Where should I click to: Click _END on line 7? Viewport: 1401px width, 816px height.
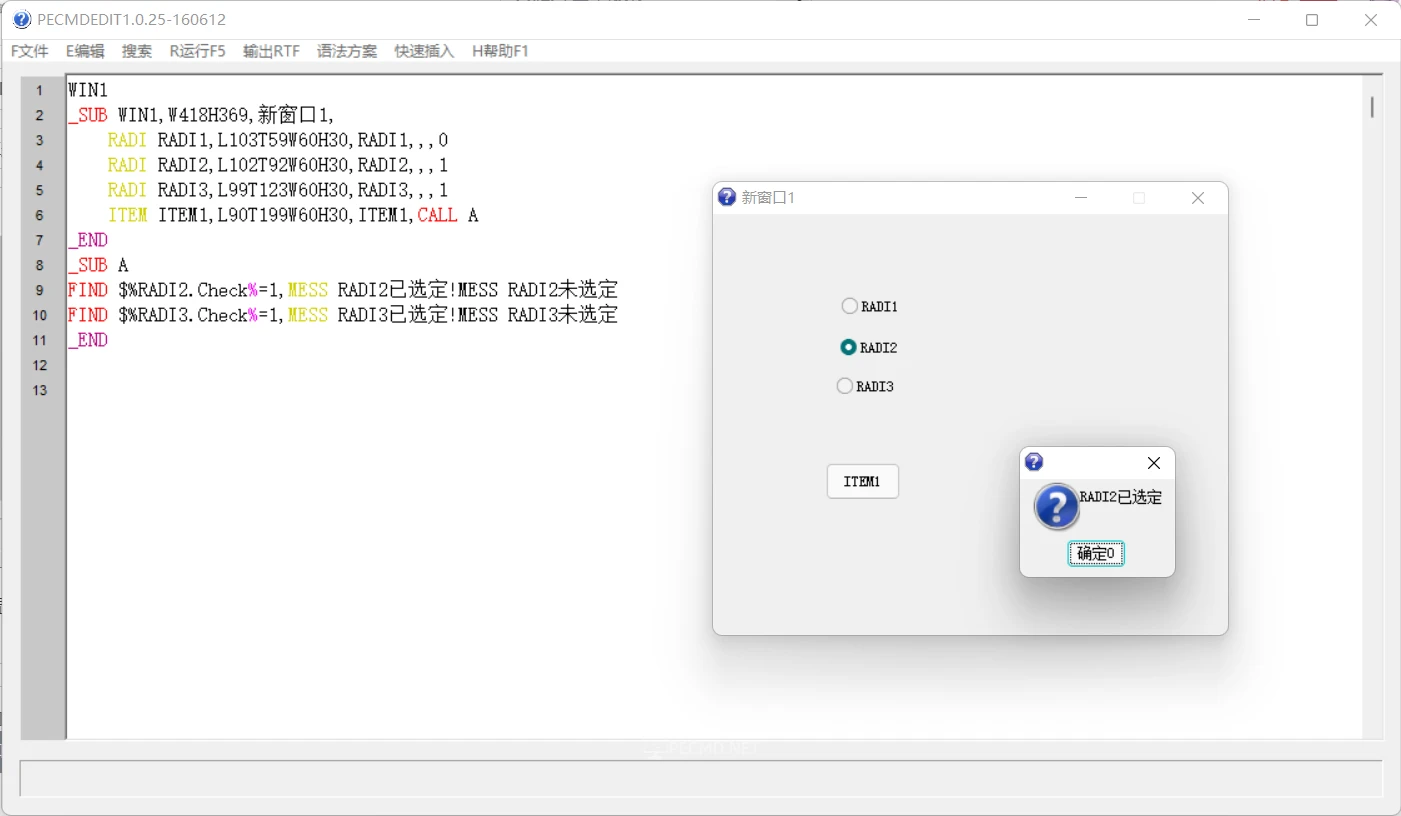(88, 240)
